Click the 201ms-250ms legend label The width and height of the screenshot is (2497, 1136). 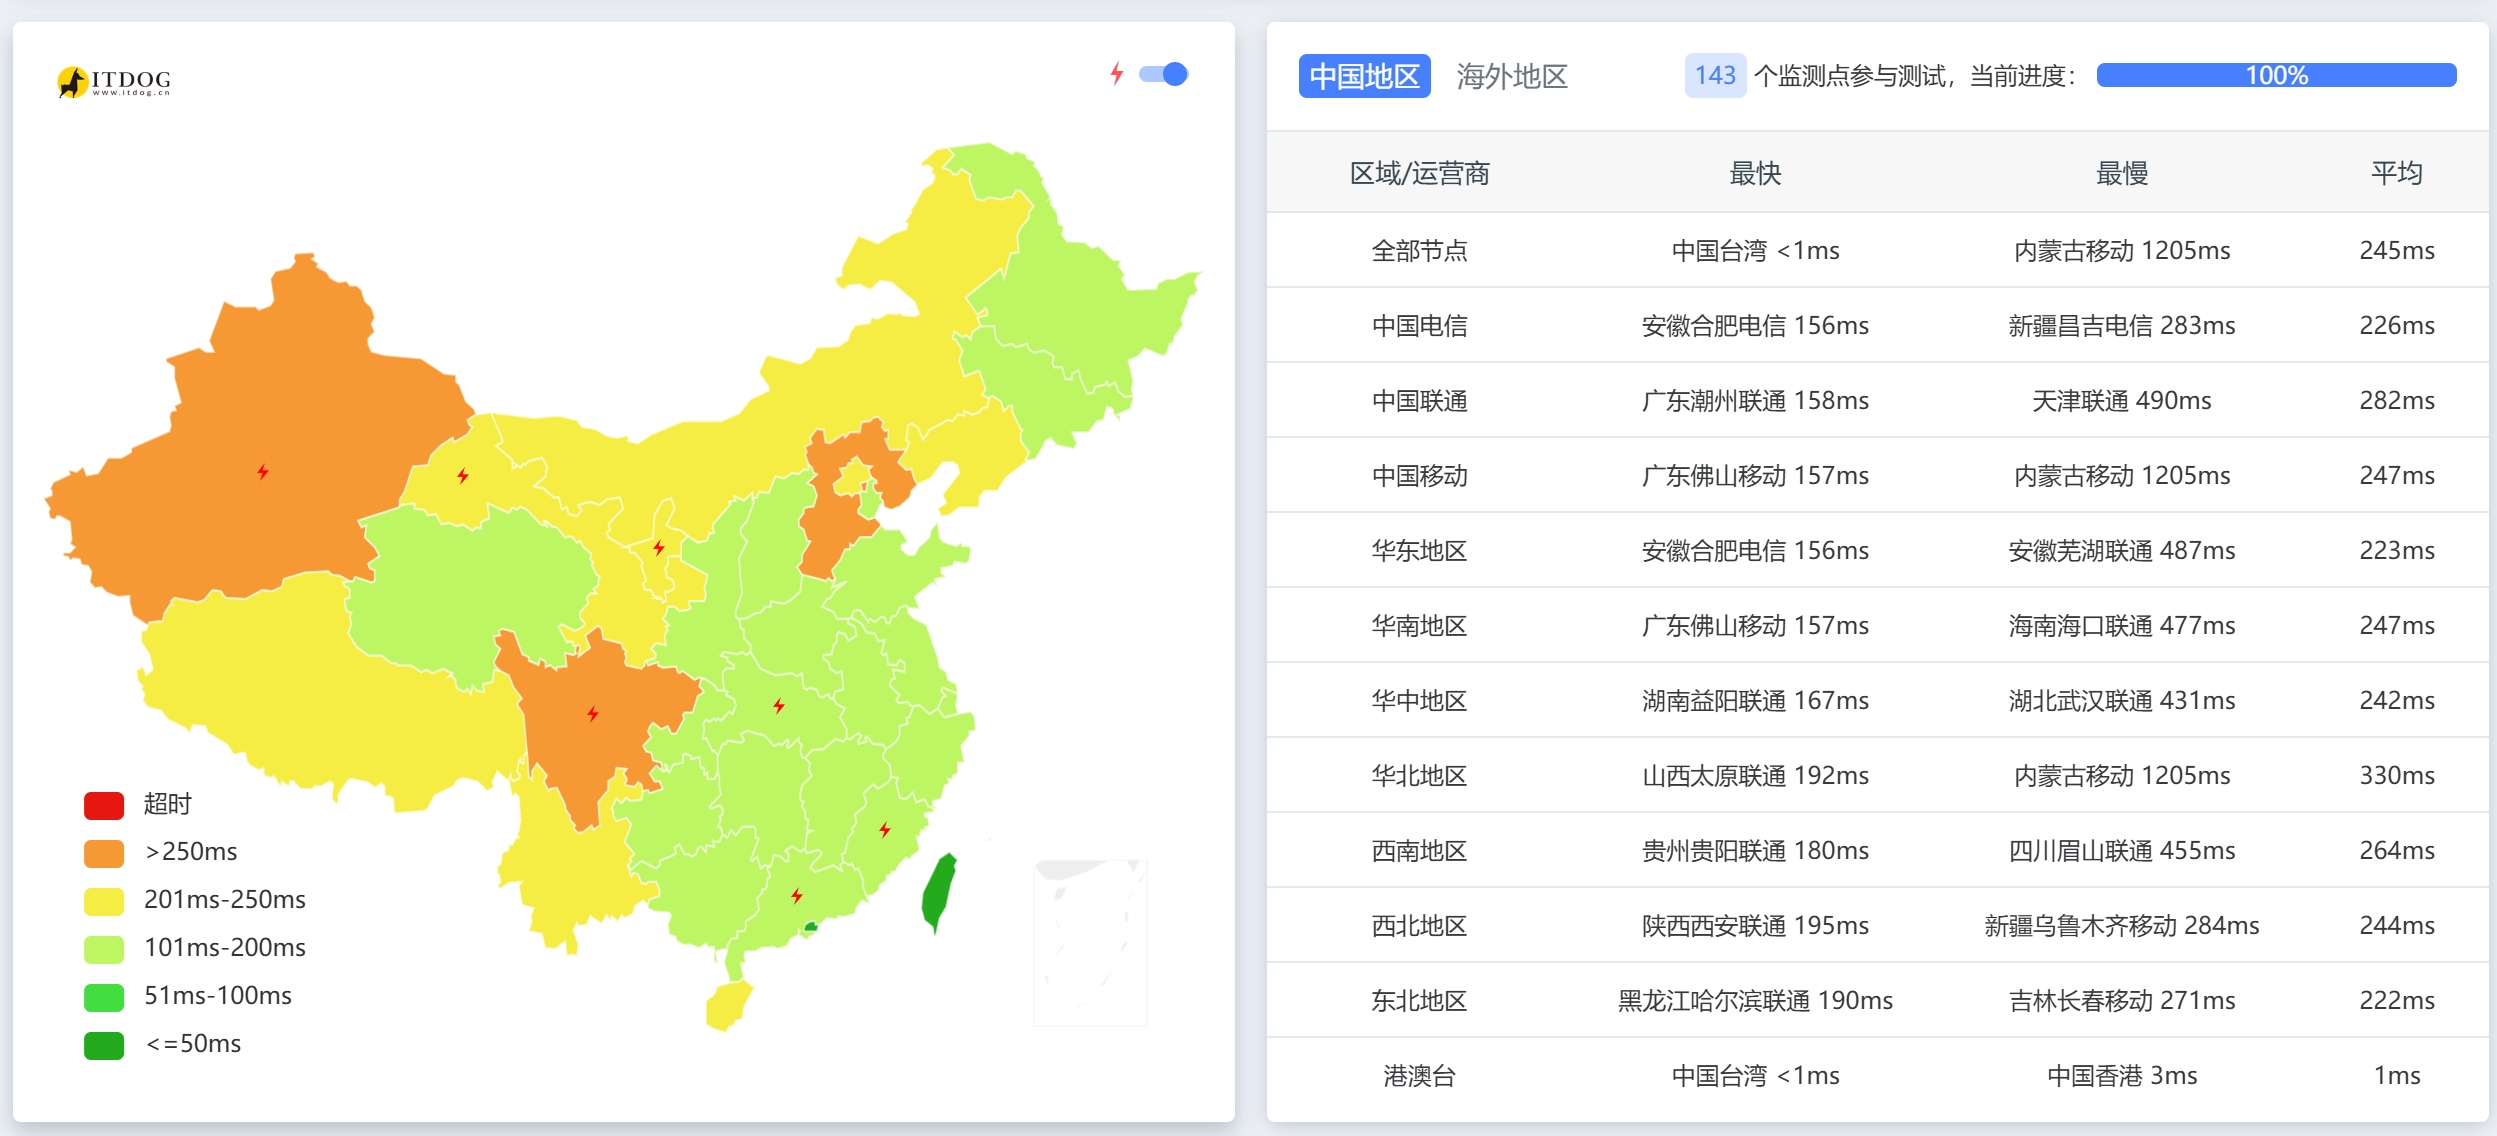click(225, 899)
